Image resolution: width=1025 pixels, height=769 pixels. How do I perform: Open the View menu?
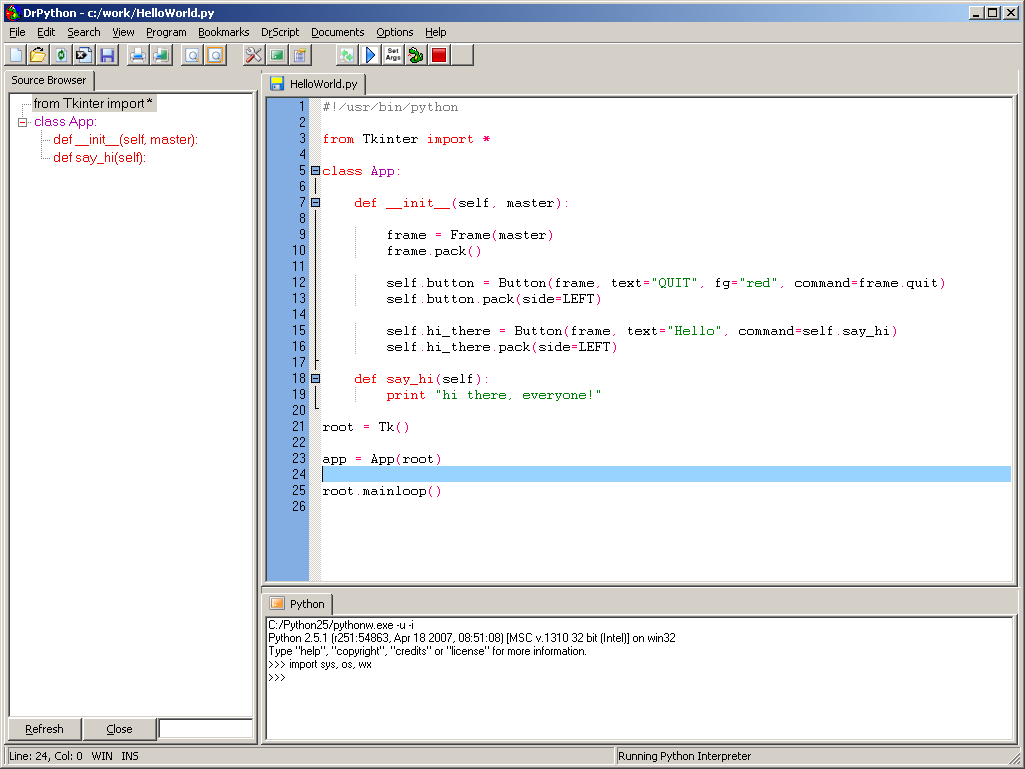click(x=123, y=32)
